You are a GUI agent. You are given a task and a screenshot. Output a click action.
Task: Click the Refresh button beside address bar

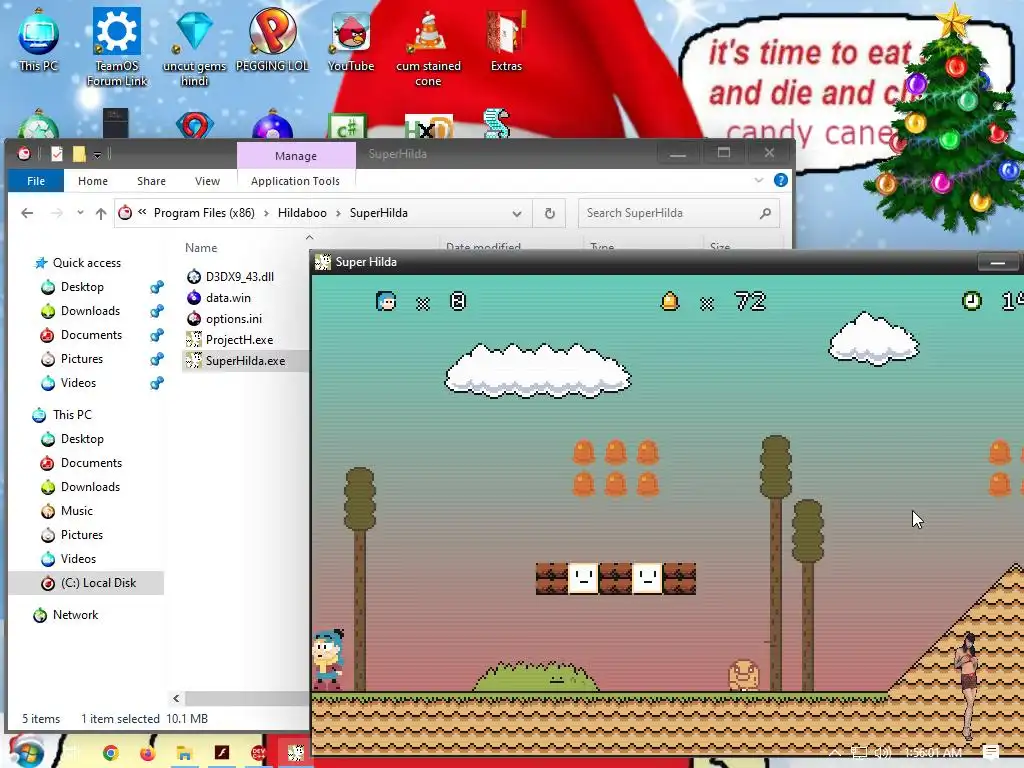(x=550, y=213)
